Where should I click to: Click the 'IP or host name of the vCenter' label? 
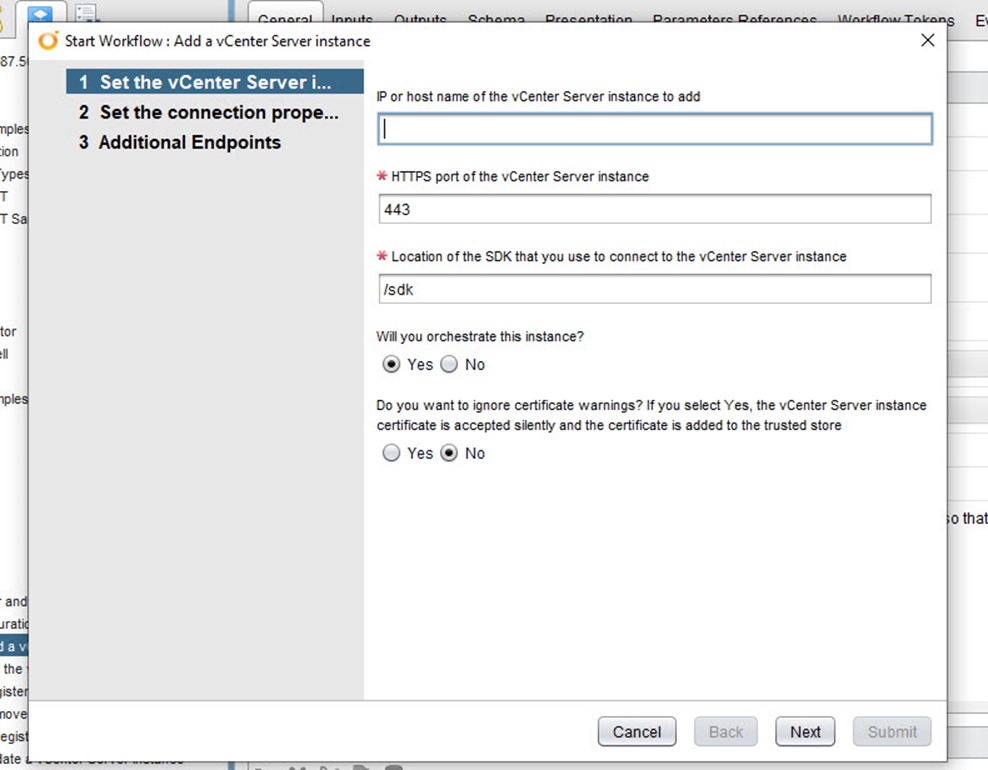pos(538,96)
